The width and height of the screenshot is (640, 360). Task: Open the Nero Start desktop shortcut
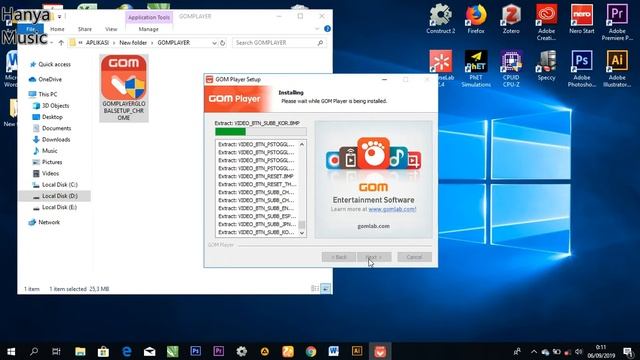582,19
